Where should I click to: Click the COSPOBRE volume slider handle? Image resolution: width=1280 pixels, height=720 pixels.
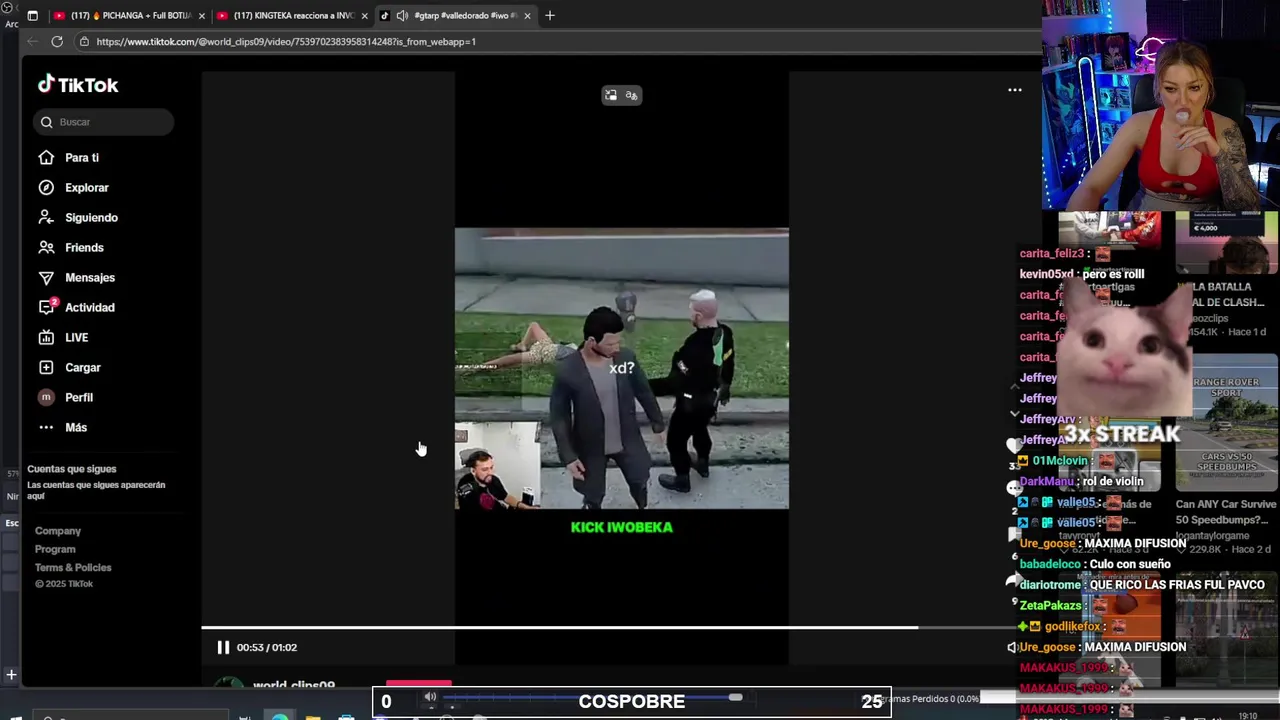[x=735, y=697]
